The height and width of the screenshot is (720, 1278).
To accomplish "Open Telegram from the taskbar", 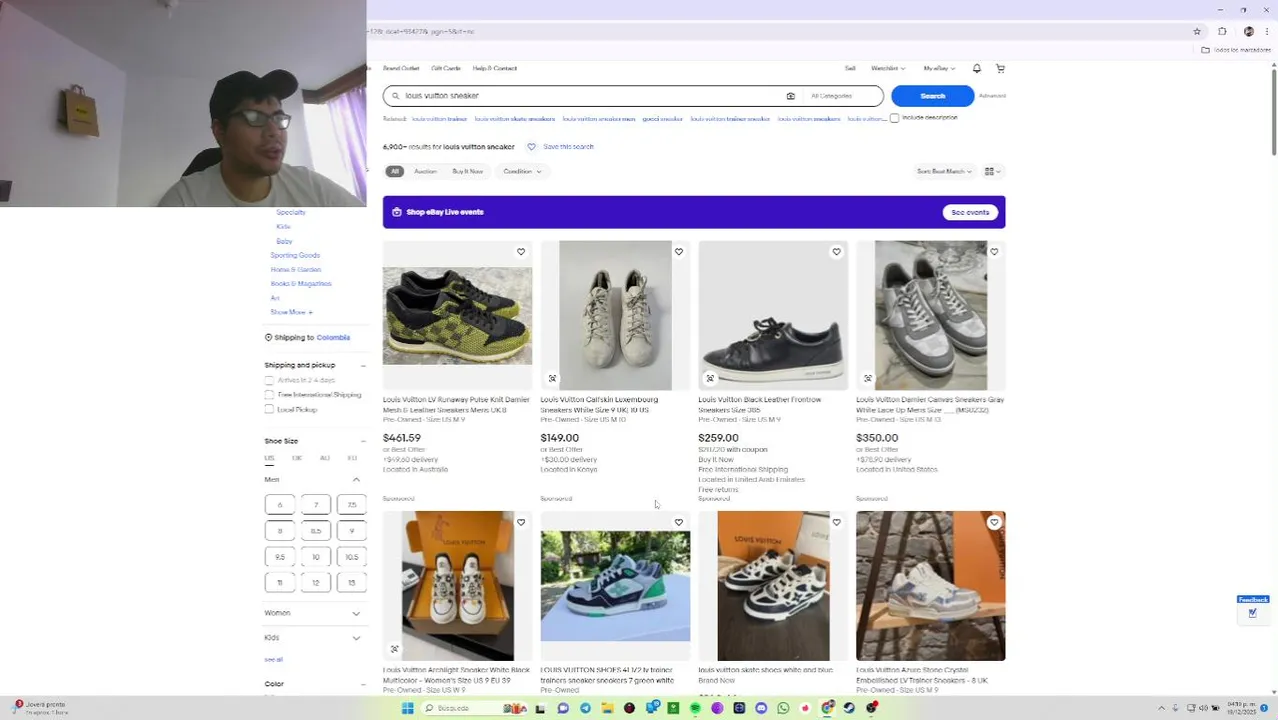I will tap(585, 708).
